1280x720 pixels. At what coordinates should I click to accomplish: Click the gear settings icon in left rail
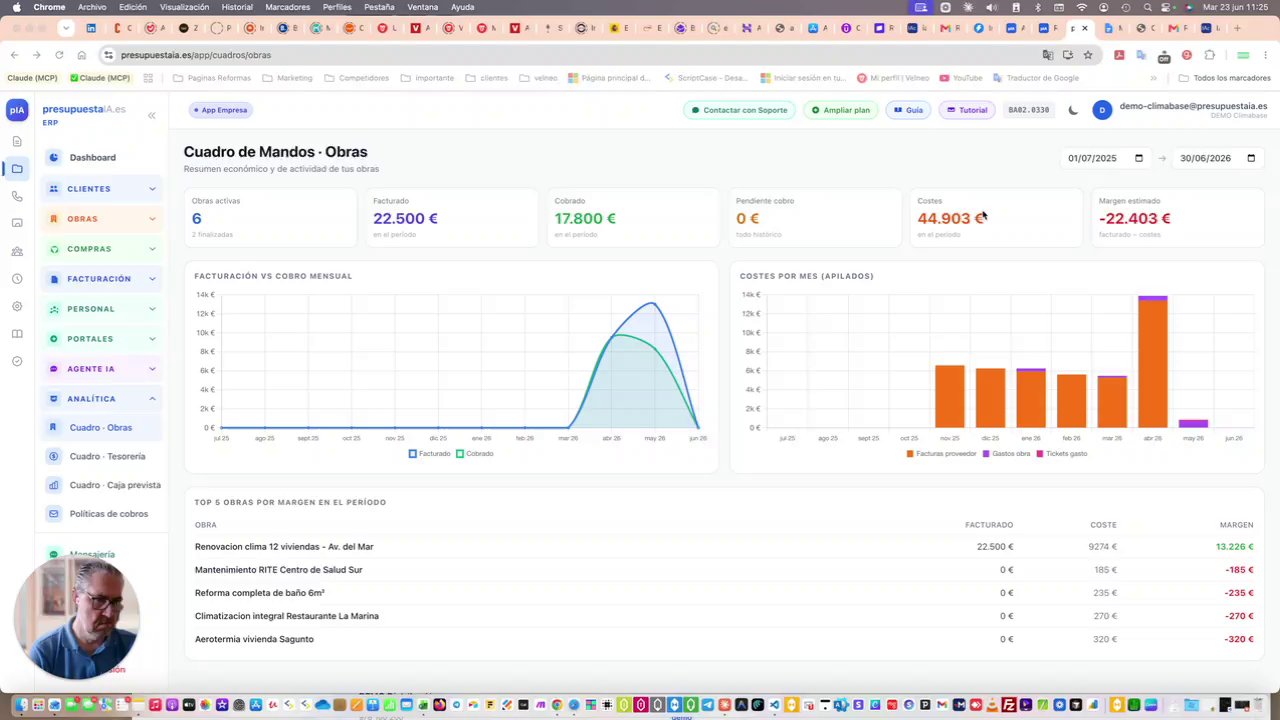pos(17,306)
